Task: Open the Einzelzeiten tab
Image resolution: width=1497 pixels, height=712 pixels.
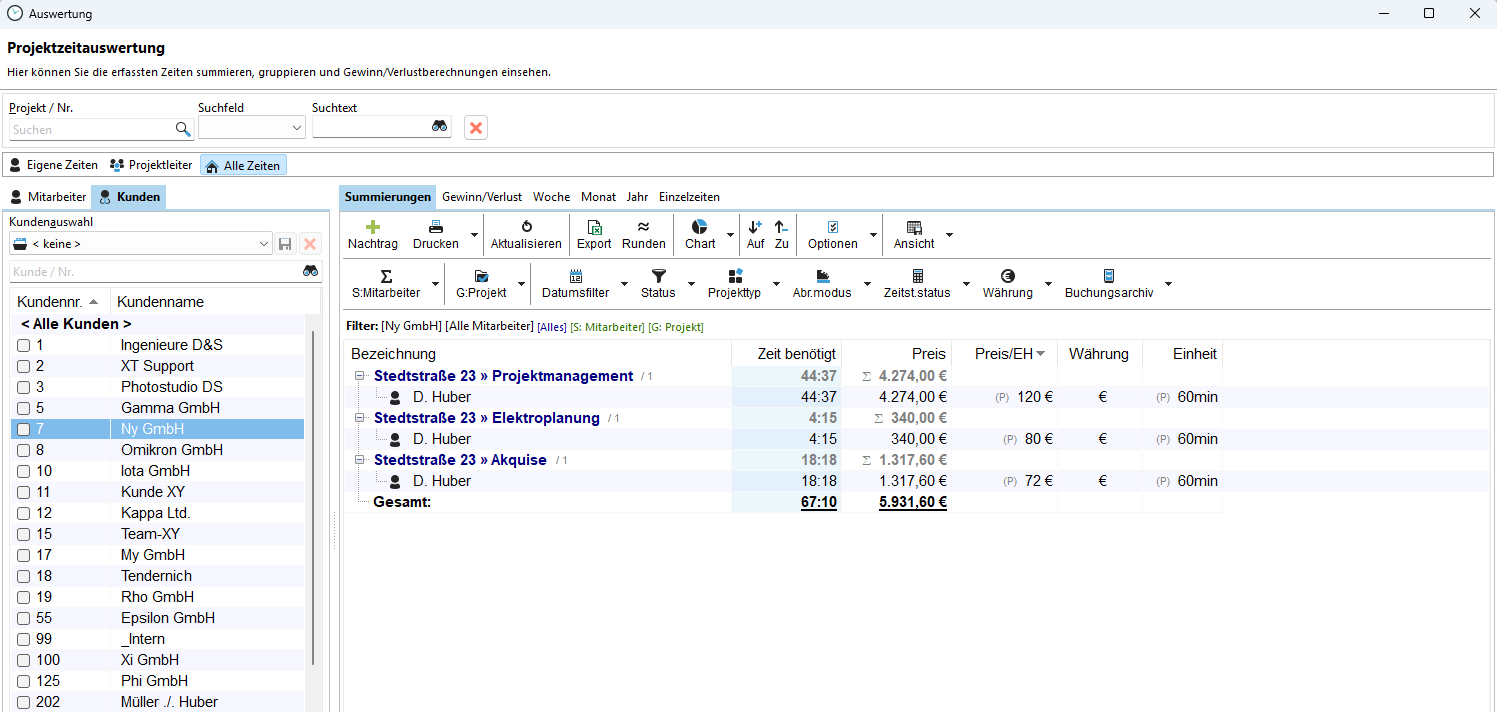Action: (x=689, y=197)
